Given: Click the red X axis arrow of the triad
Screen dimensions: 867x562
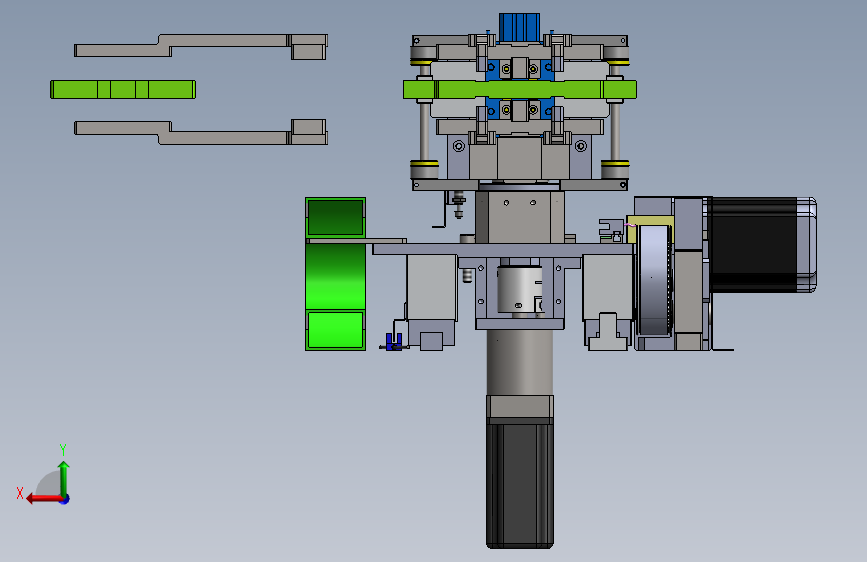Looking at the screenshot, I should point(44,499).
